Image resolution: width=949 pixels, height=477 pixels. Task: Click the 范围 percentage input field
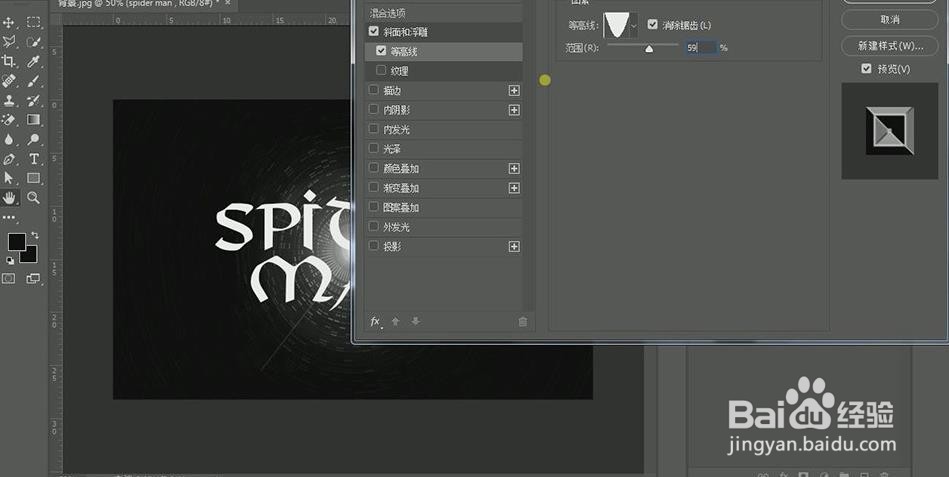tap(701, 47)
